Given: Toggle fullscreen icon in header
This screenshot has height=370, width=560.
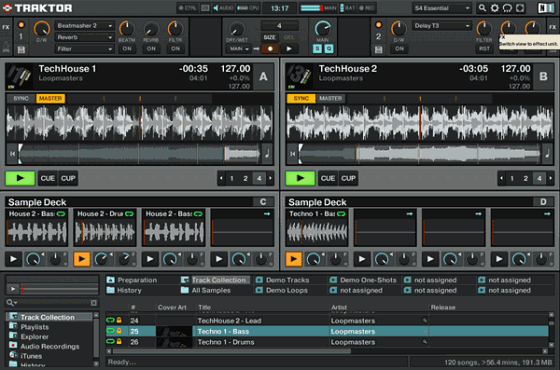Looking at the screenshot, I should coord(520,8).
